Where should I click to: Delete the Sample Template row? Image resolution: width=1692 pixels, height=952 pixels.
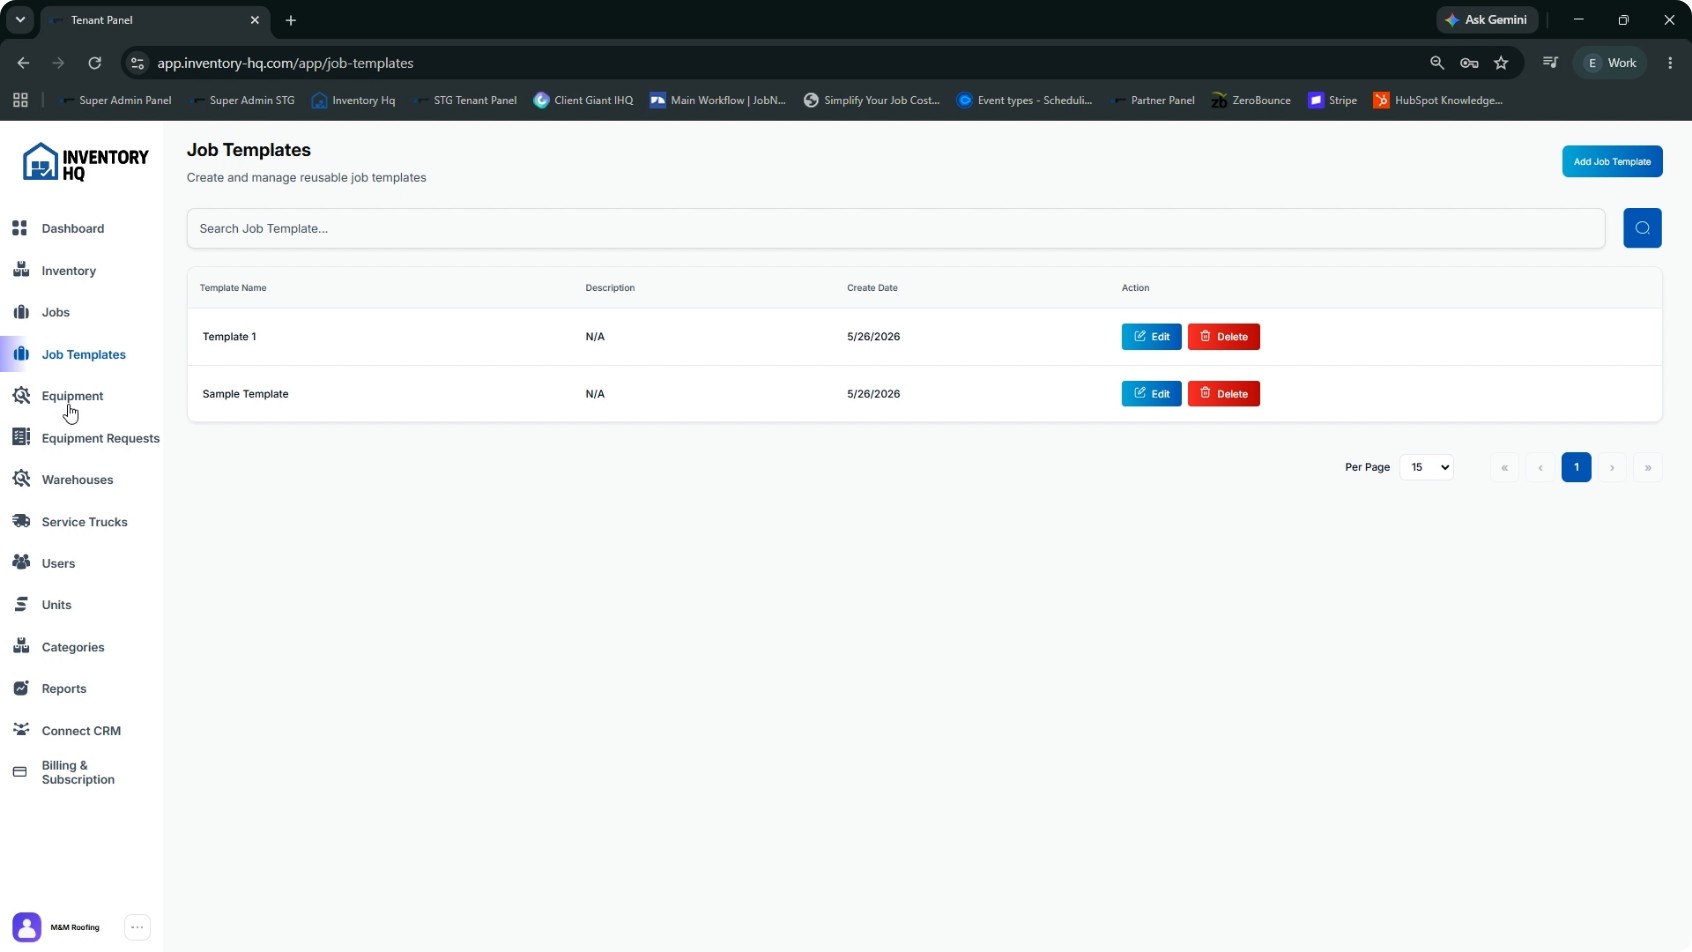[x=1223, y=394]
